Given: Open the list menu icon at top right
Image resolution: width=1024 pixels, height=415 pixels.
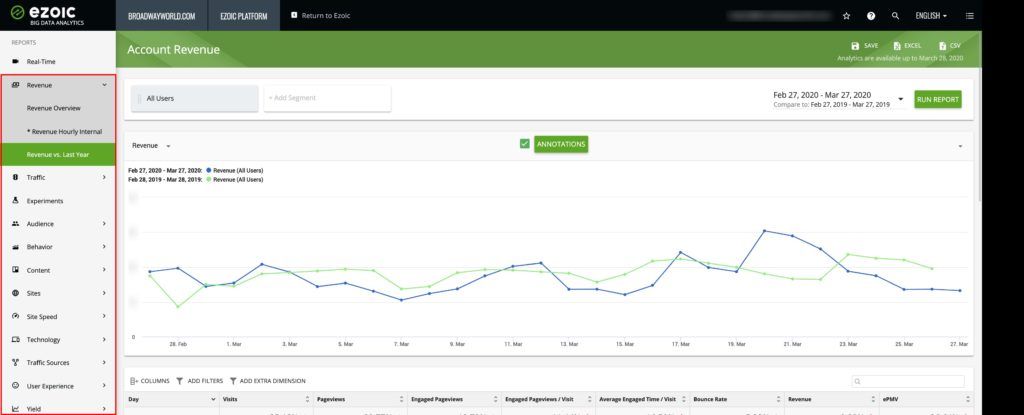Looking at the screenshot, I should click(969, 16).
